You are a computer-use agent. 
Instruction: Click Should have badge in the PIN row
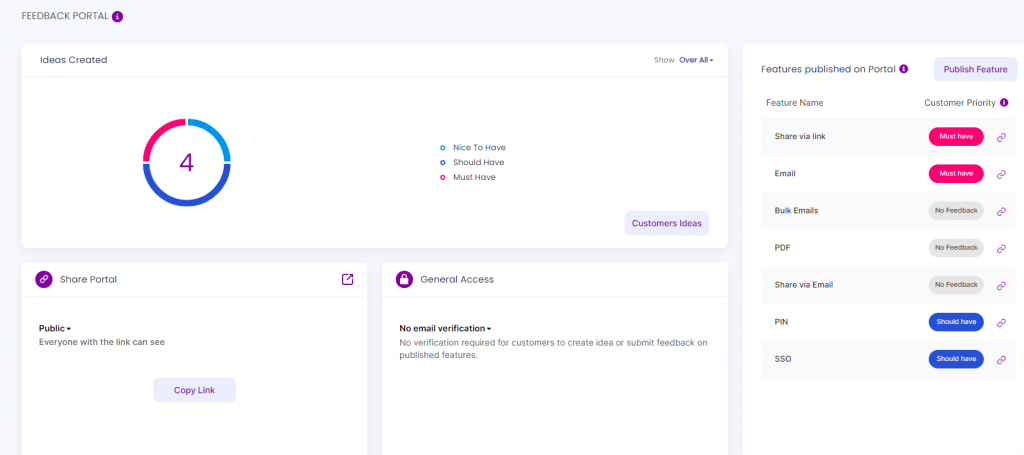956,322
